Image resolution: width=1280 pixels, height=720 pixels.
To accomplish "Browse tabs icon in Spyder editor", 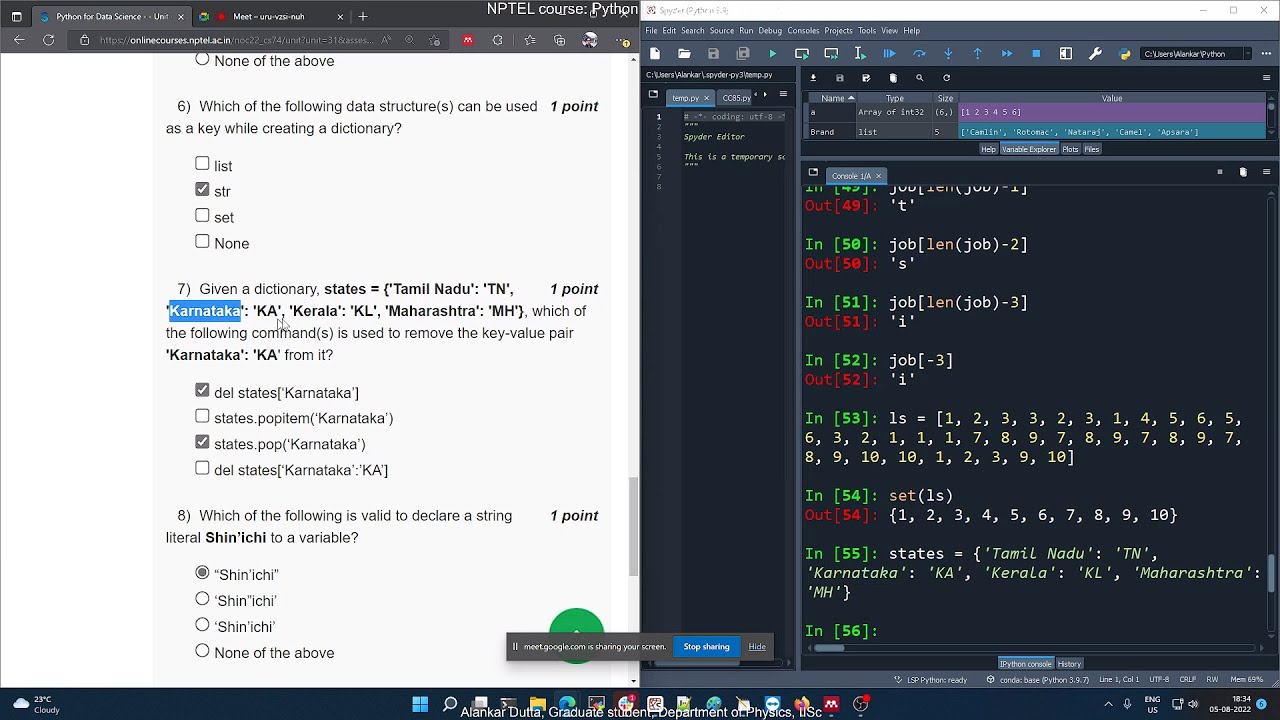I will [x=653, y=95].
